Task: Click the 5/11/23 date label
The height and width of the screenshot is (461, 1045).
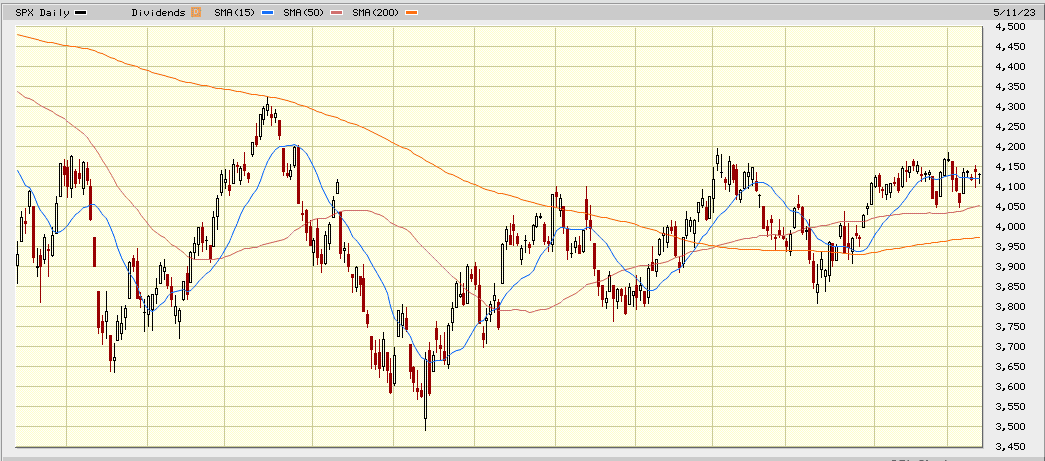Action: tap(1018, 11)
